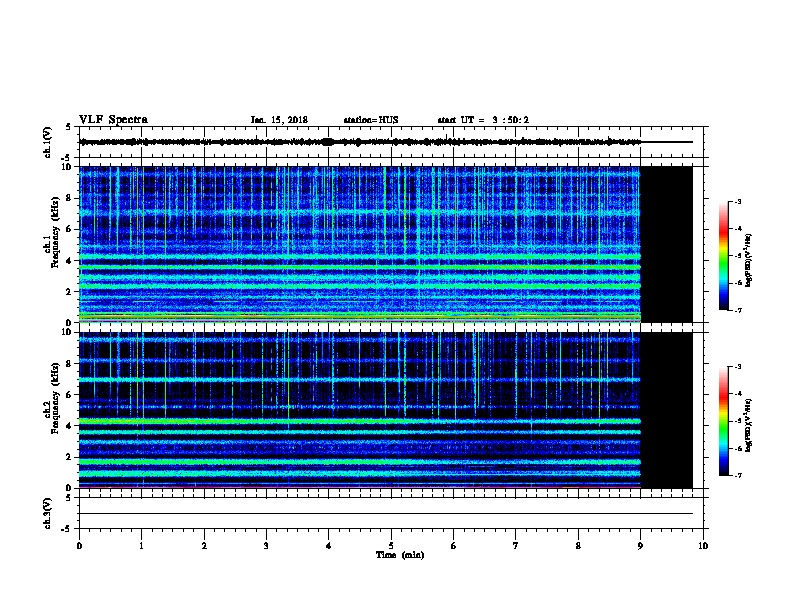This screenshot has width=792, height=612.
Task: Click the "start UT = 3 :50: 2" text
Action: point(483,120)
